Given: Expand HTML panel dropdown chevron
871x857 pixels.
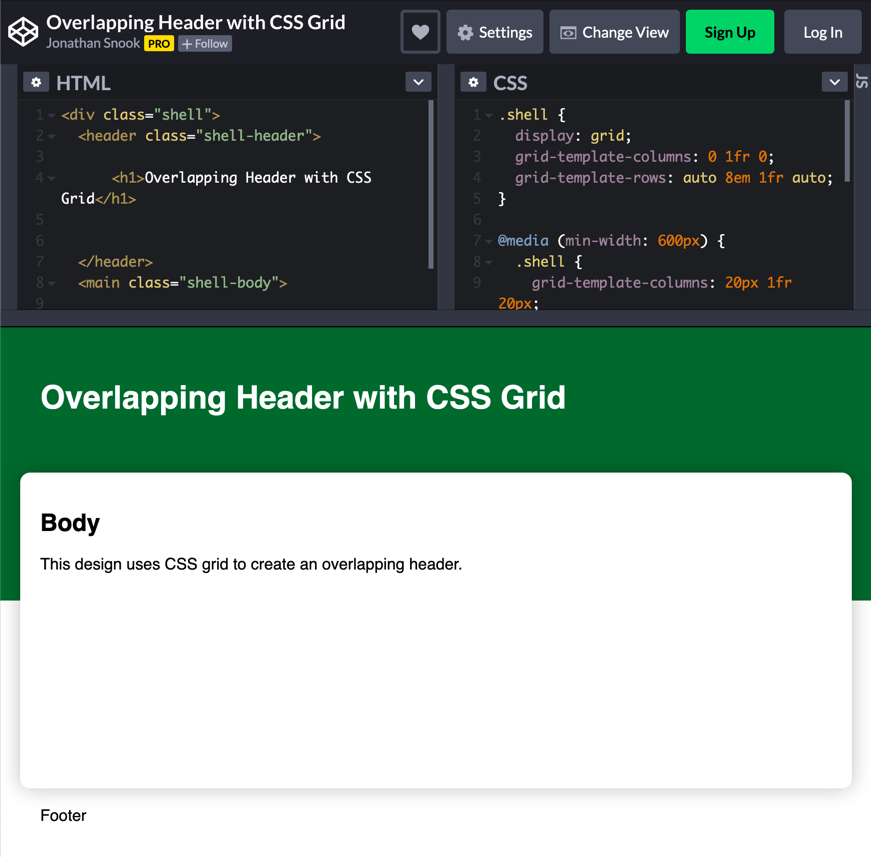Looking at the screenshot, I should tap(418, 82).
